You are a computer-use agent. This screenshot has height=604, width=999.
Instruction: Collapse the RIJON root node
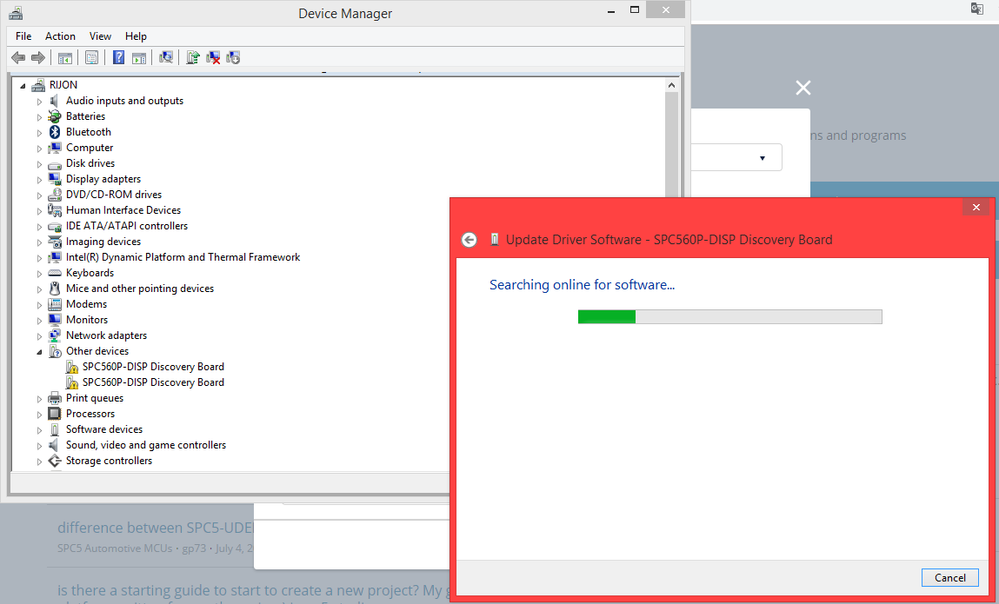click(x=23, y=85)
